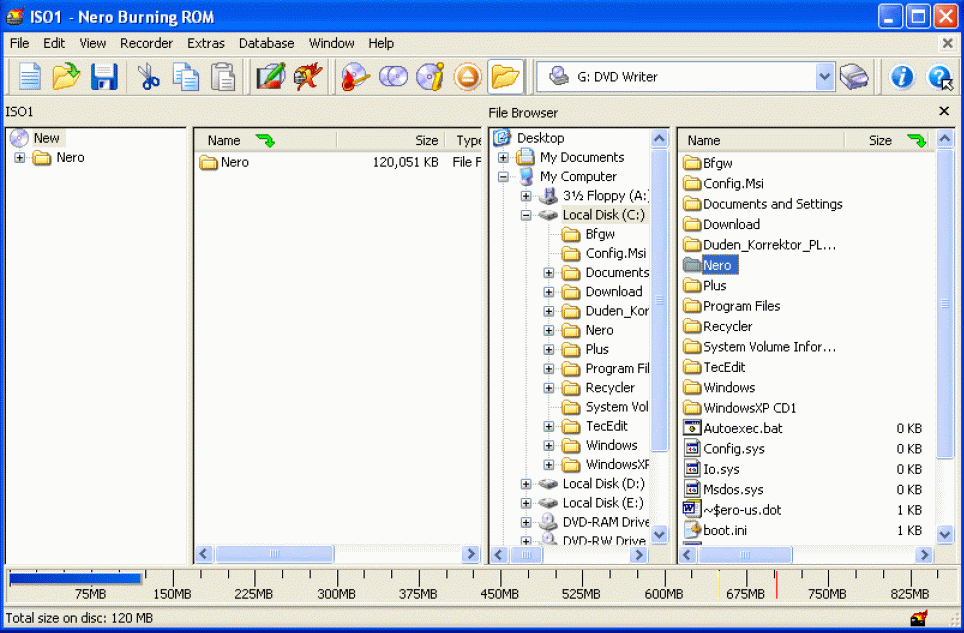Sort by the Size column header

pyautogui.click(x=879, y=140)
